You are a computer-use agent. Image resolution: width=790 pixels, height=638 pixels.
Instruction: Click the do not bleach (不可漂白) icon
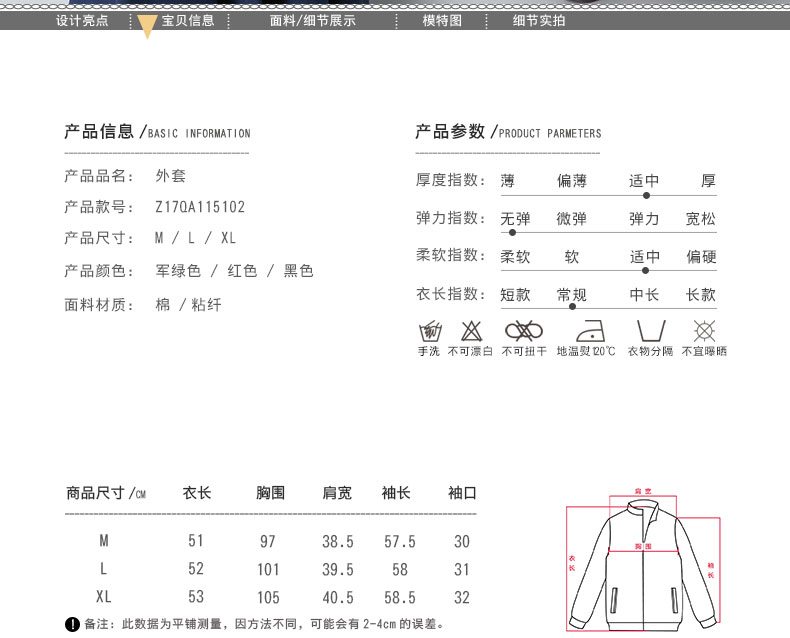470,331
